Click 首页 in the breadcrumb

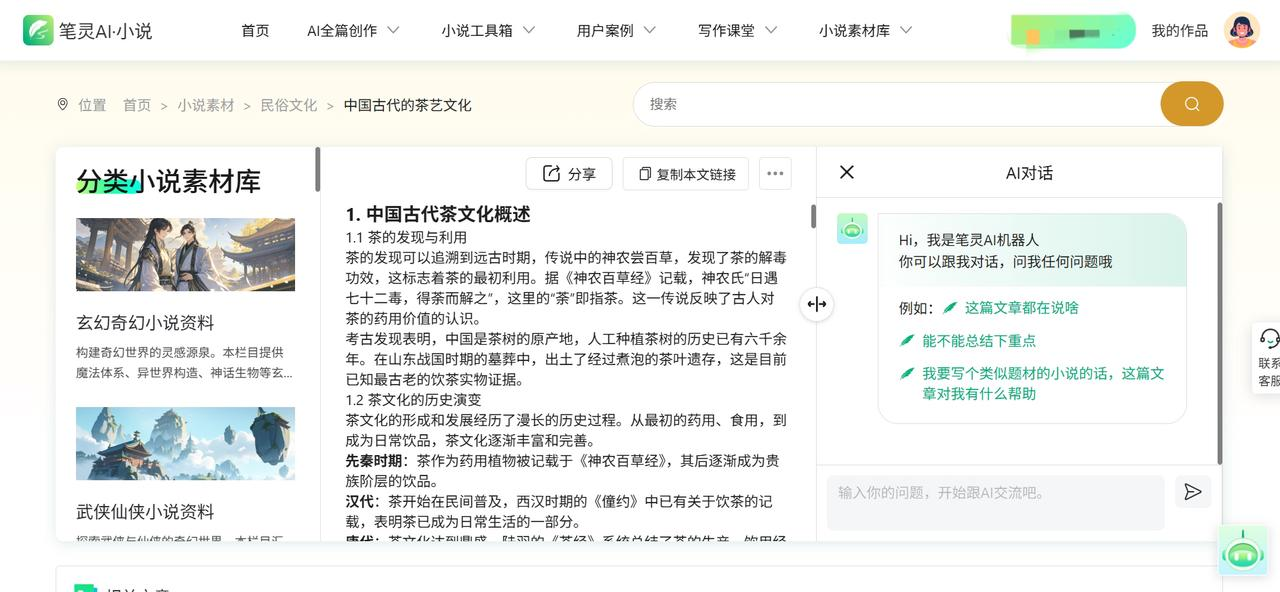tap(137, 104)
